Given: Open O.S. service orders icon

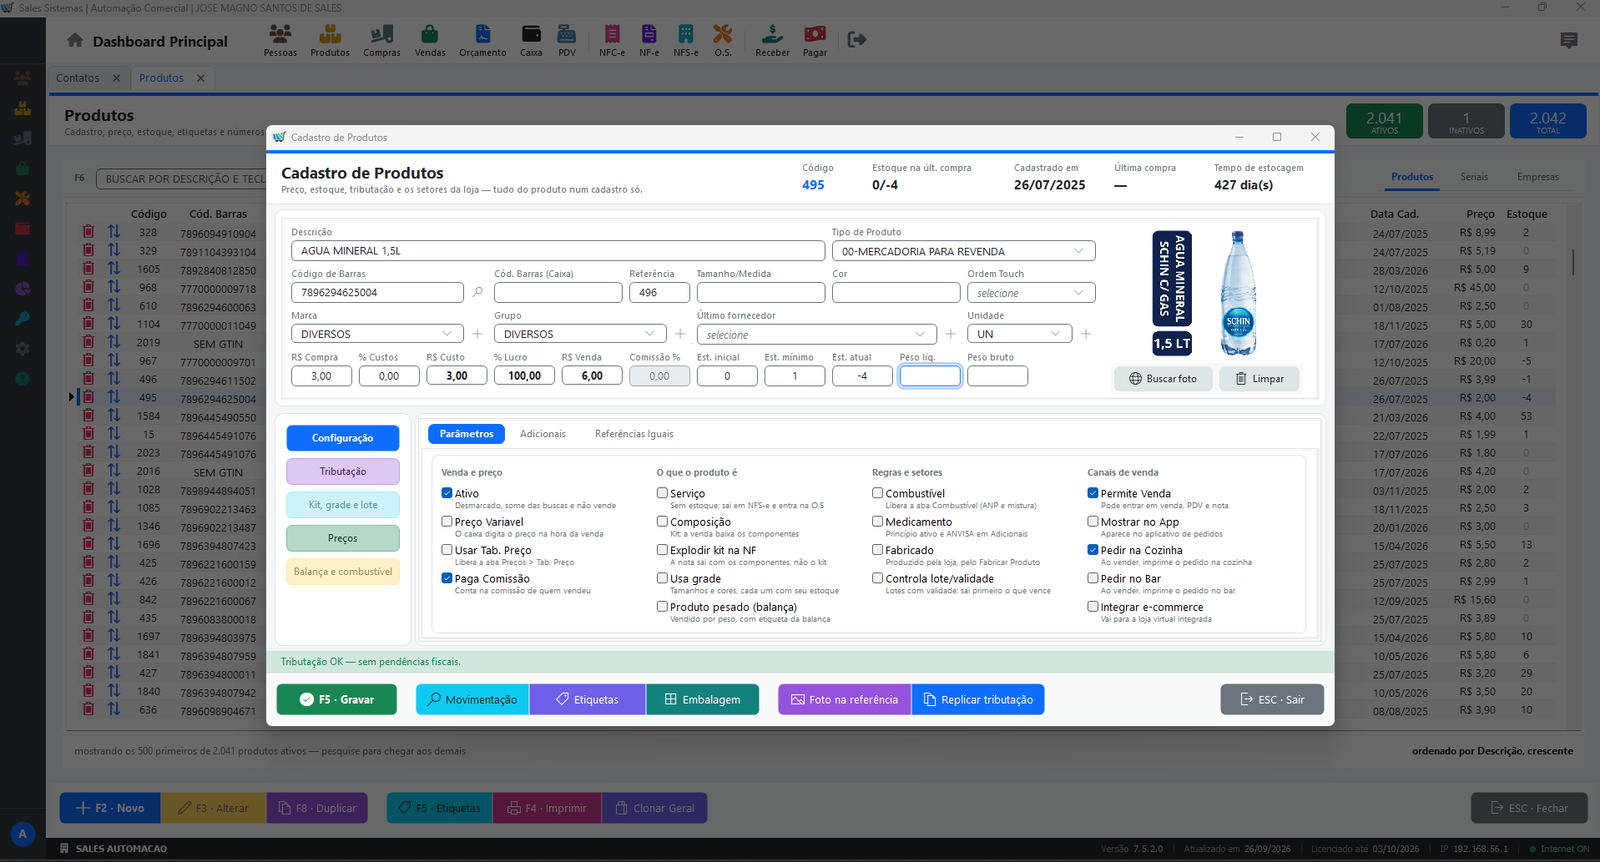Looking at the screenshot, I should pyautogui.click(x=723, y=40).
